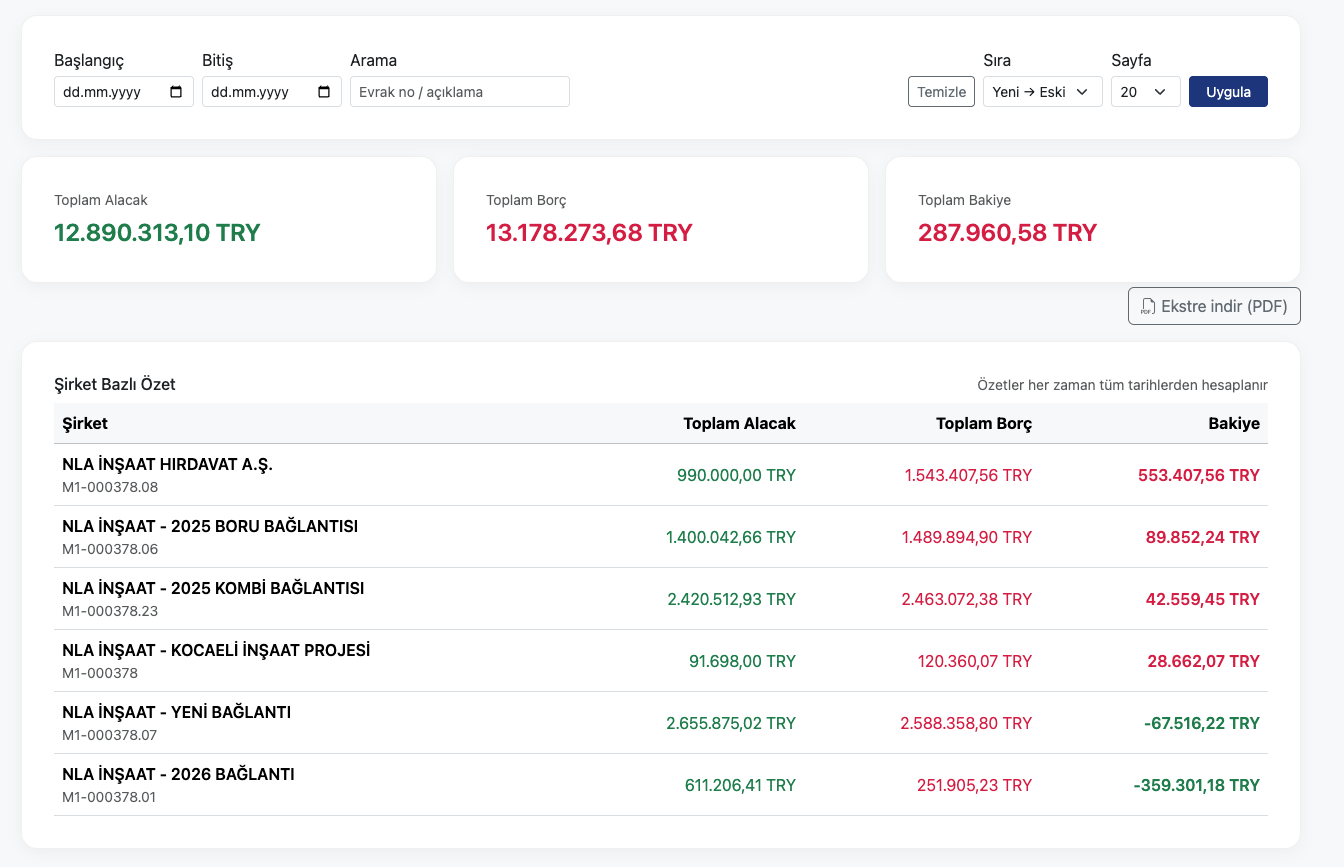Click the Şirket column header

coord(85,423)
